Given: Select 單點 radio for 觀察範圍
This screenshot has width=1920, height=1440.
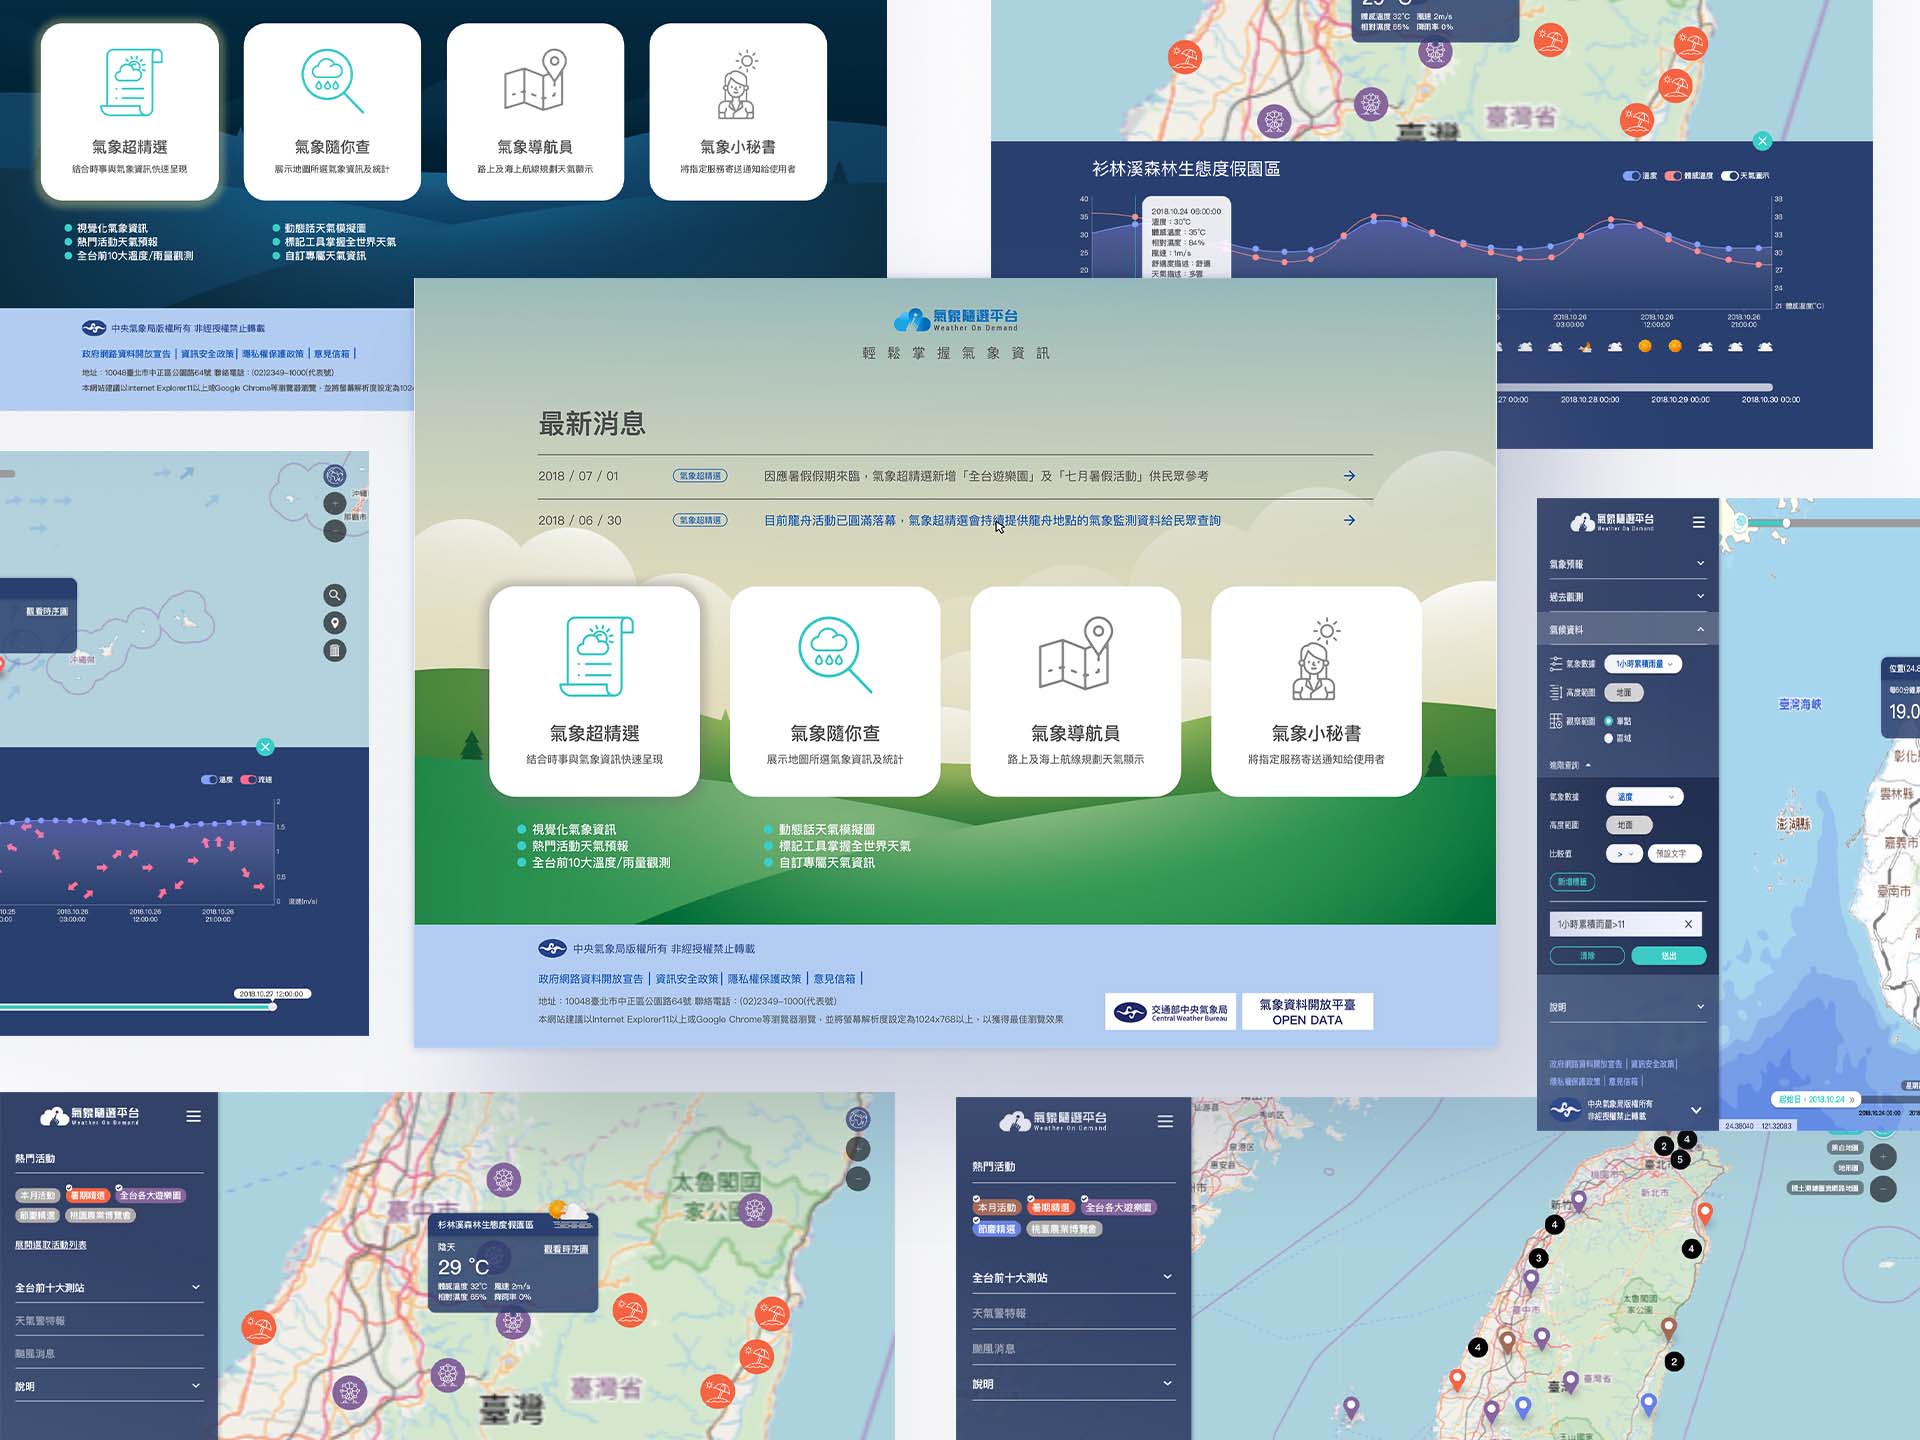Looking at the screenshot, I should coord(1608,721).
